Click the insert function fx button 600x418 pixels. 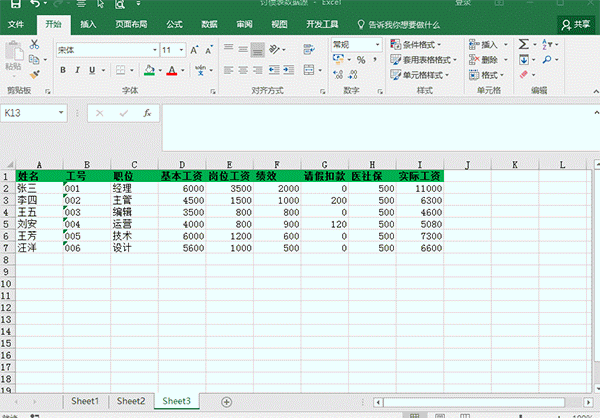(x=147, y=113)
